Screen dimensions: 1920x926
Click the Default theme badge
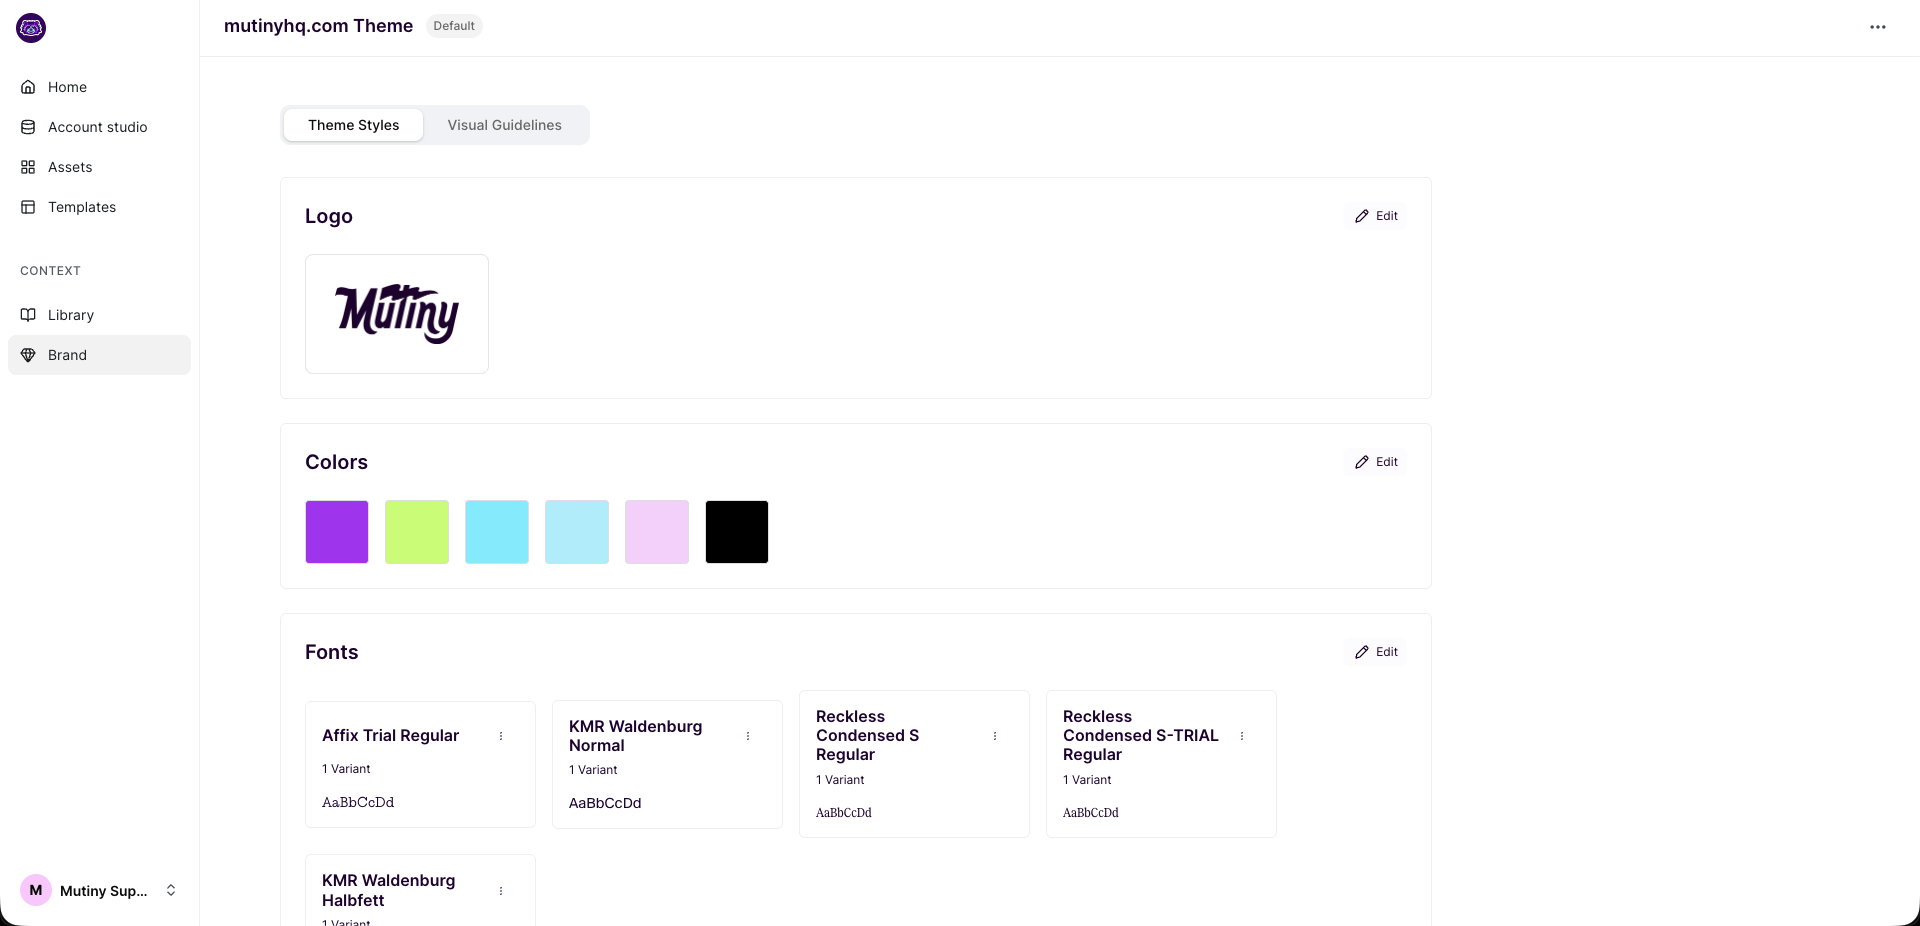[454, 26]
